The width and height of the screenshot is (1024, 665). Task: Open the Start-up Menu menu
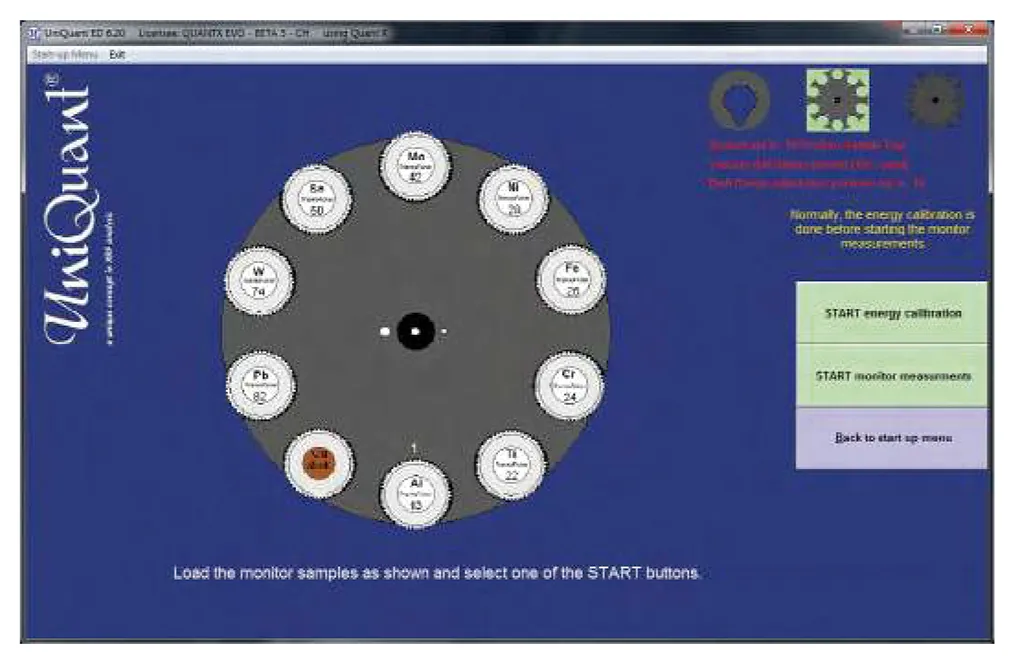(x=65, y=54)
